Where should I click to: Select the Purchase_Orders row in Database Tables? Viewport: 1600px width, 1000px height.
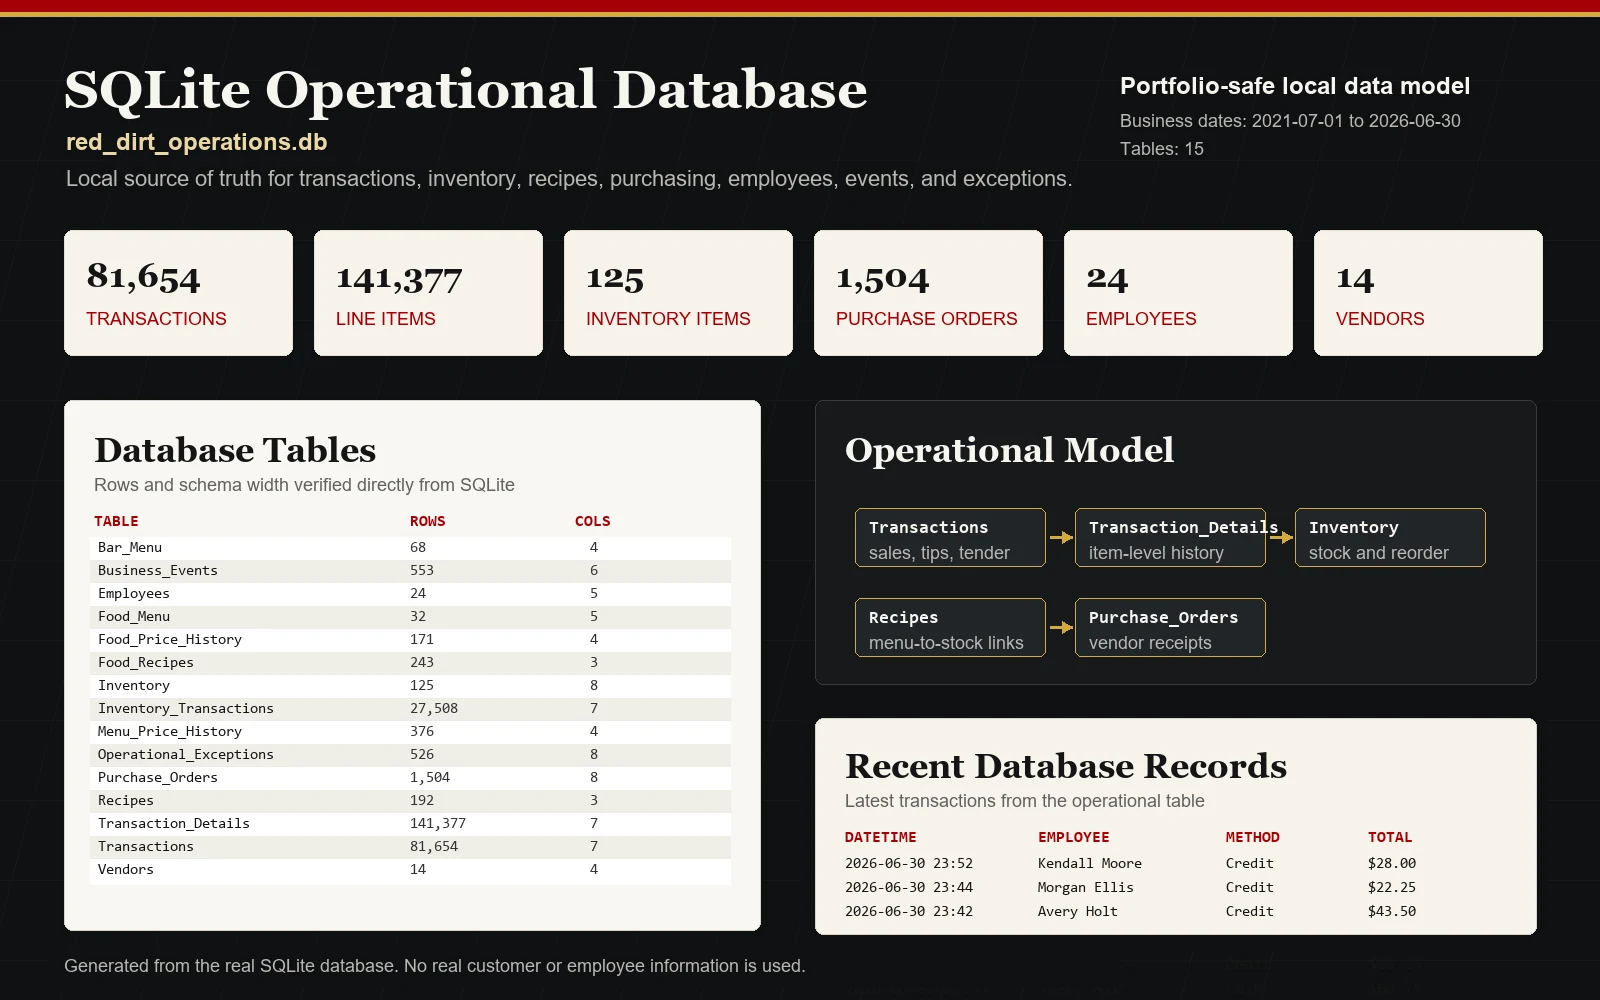tap(410, 777)
